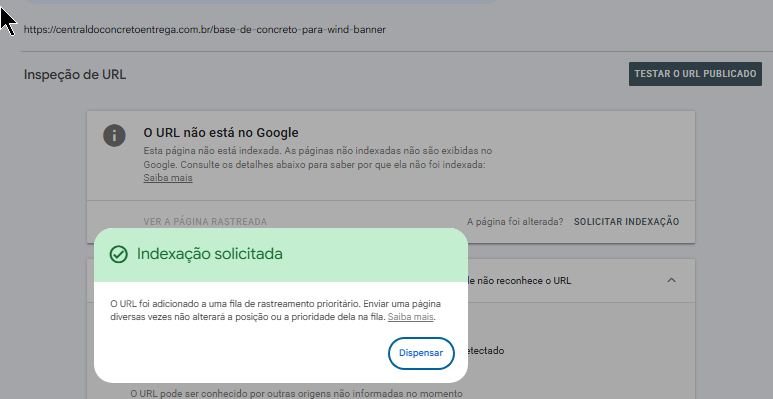Click 'O URL foi adicionado a uma fila' message

tap(275, 310)
